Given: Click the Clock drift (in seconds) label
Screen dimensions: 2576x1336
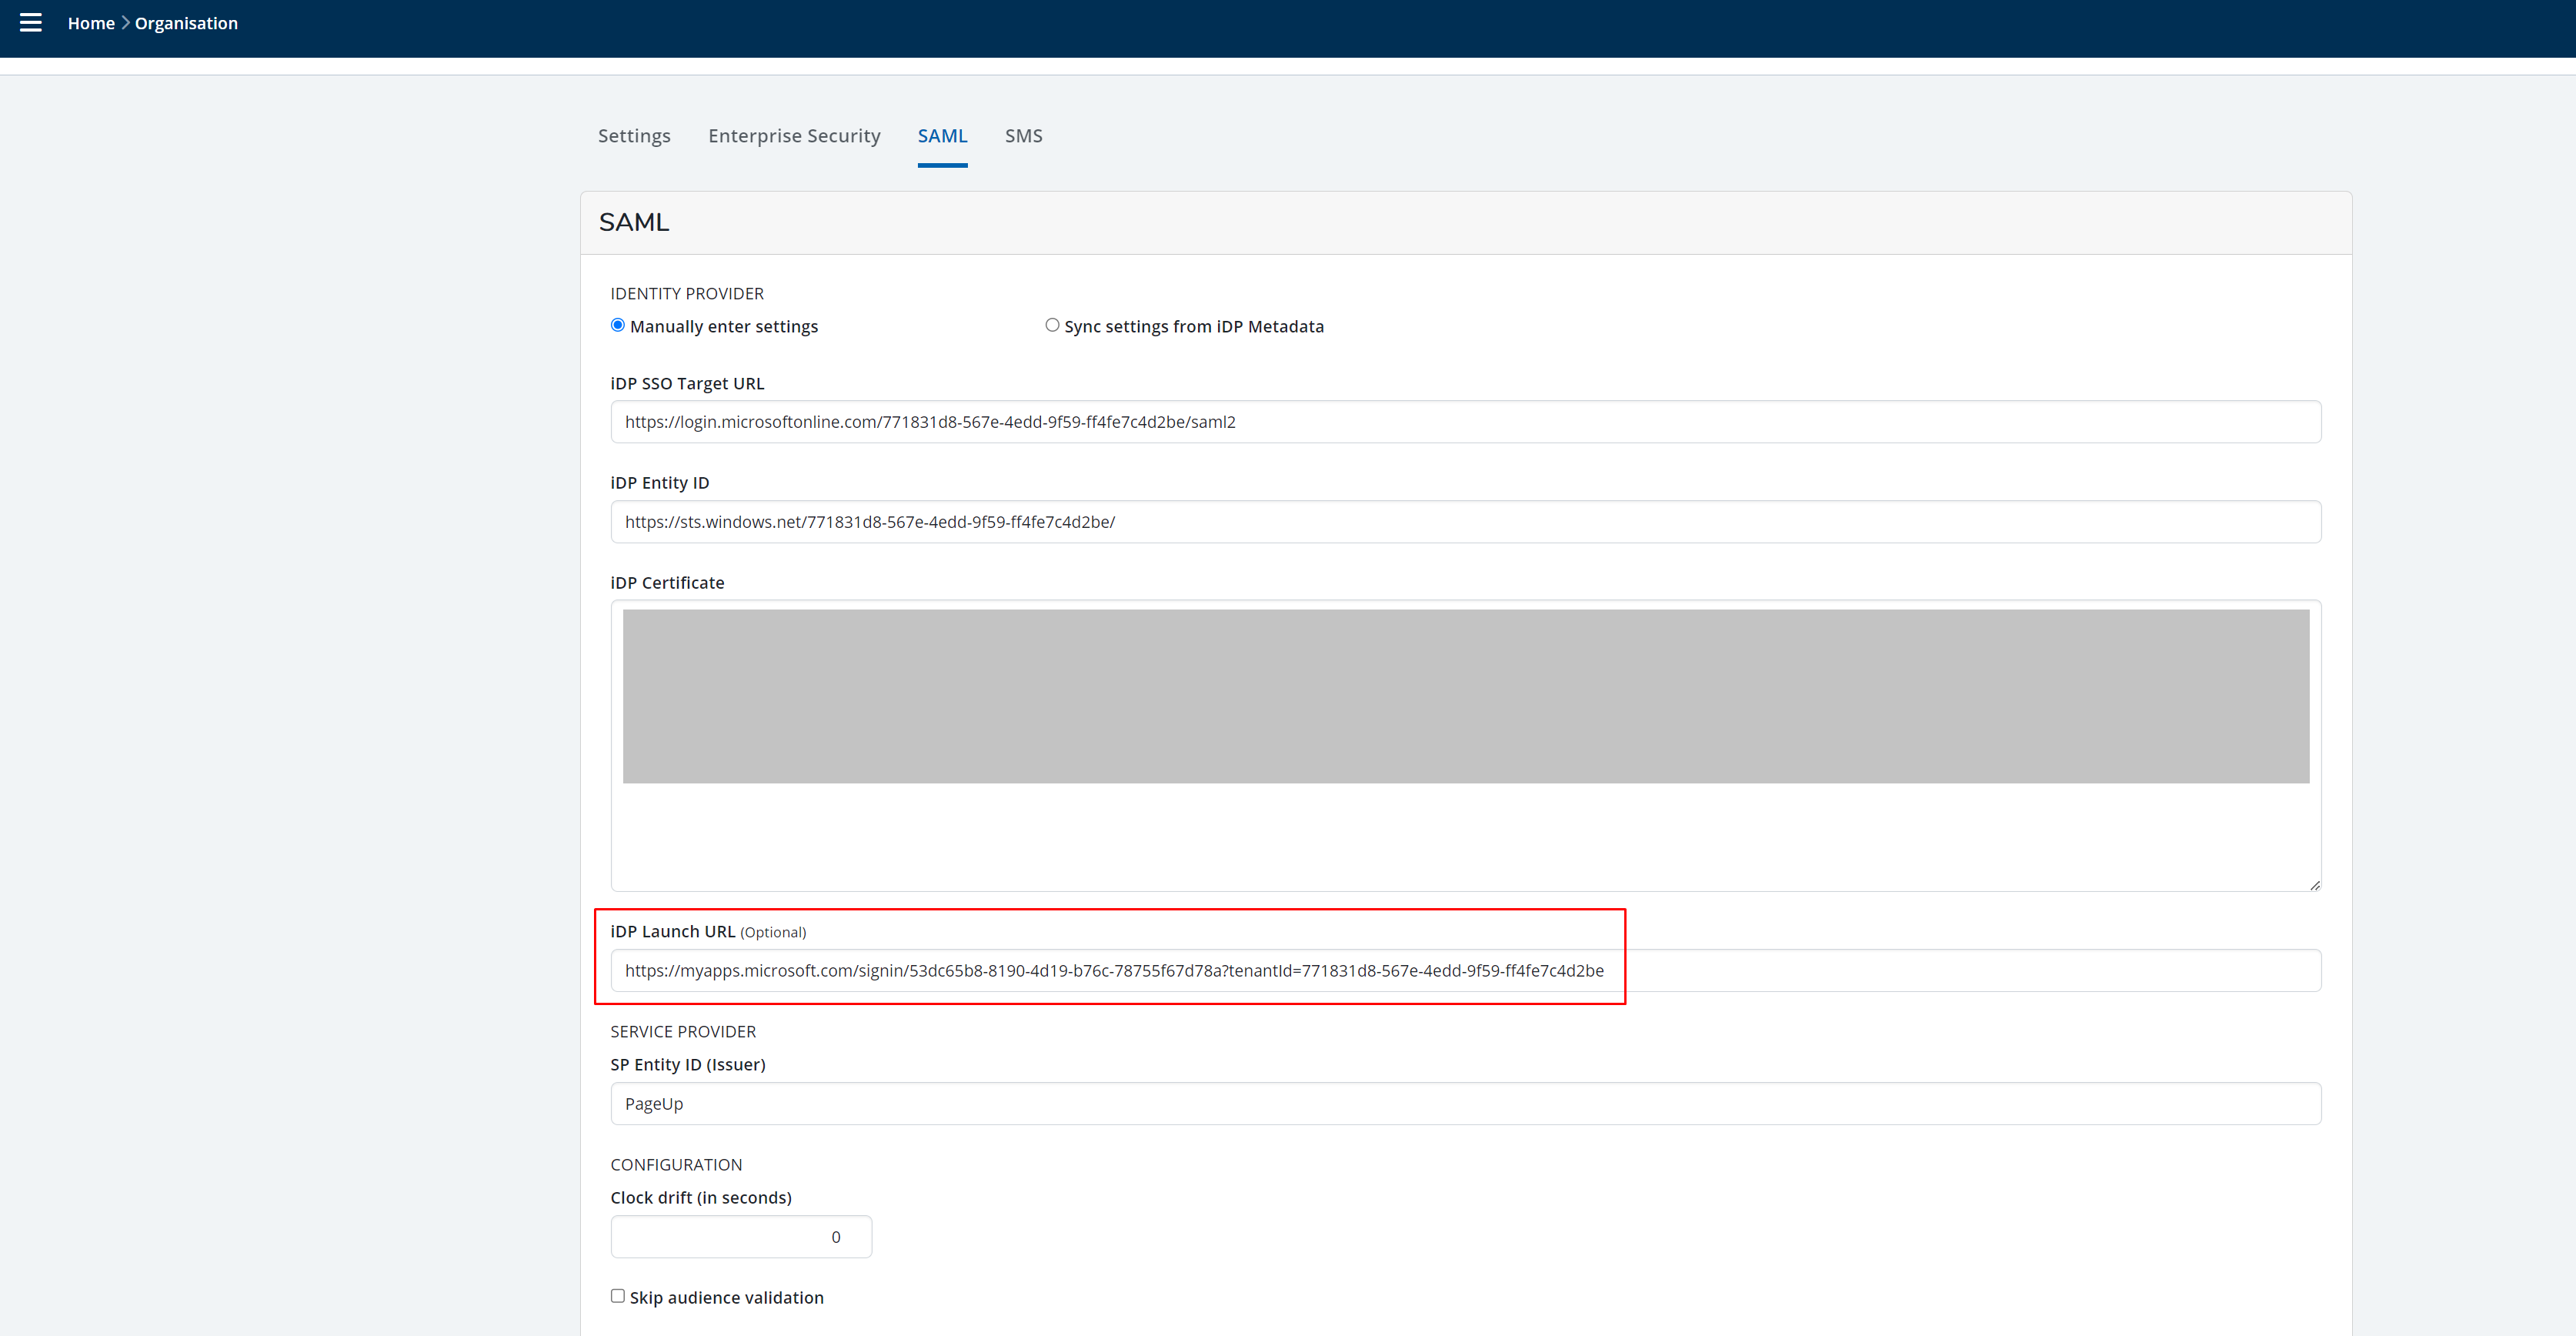Looking at the screenshot, I should (701, 1198).
